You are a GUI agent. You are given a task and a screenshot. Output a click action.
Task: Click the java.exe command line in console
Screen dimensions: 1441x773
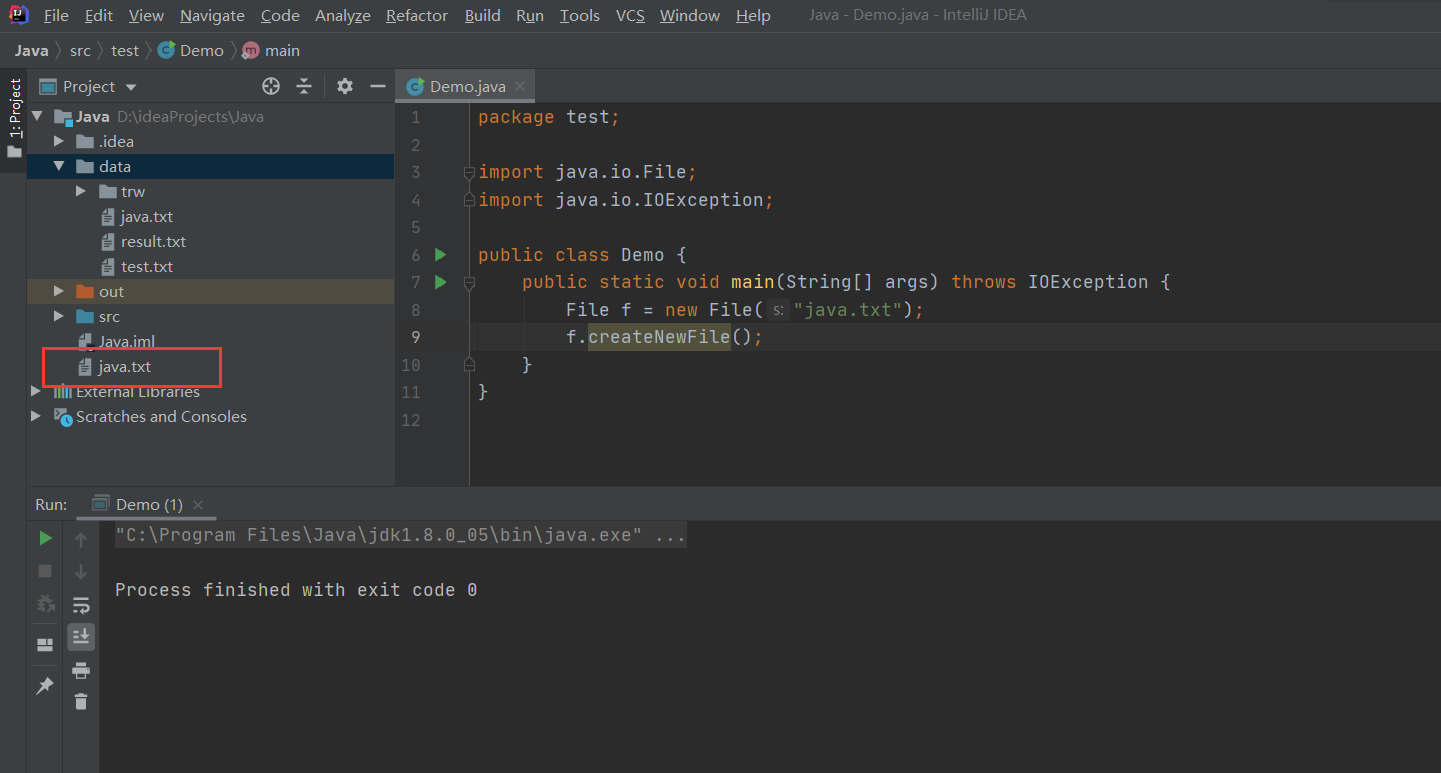pos(400,535)
